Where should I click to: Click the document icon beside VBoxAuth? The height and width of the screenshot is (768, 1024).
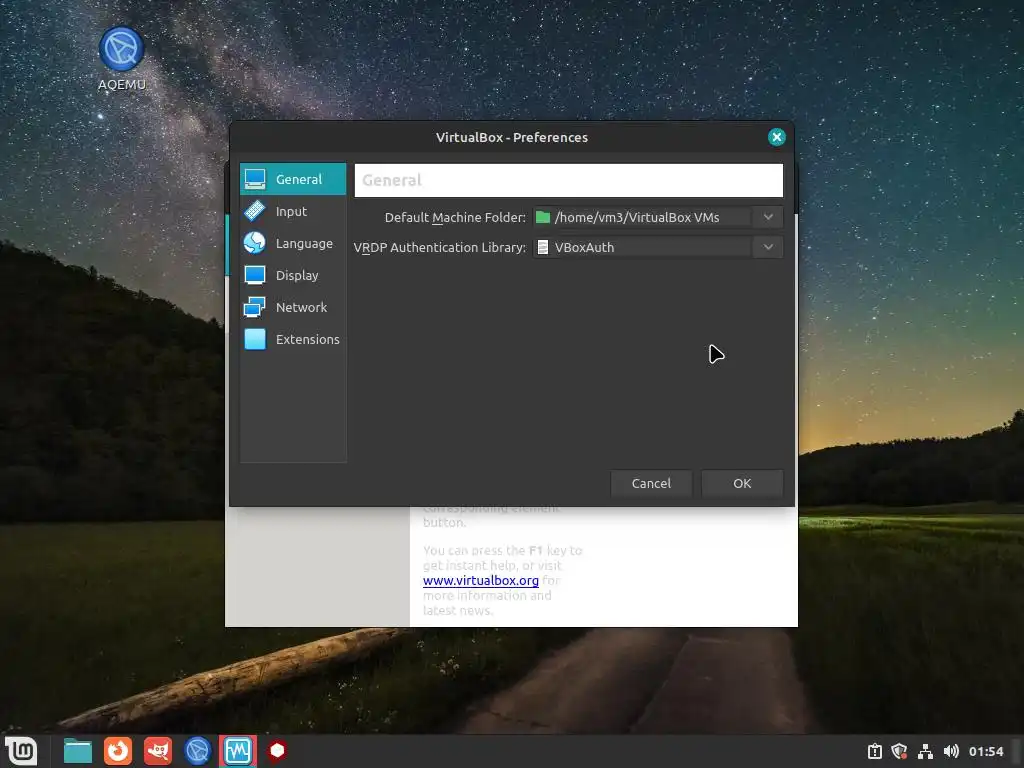(543, 247)
